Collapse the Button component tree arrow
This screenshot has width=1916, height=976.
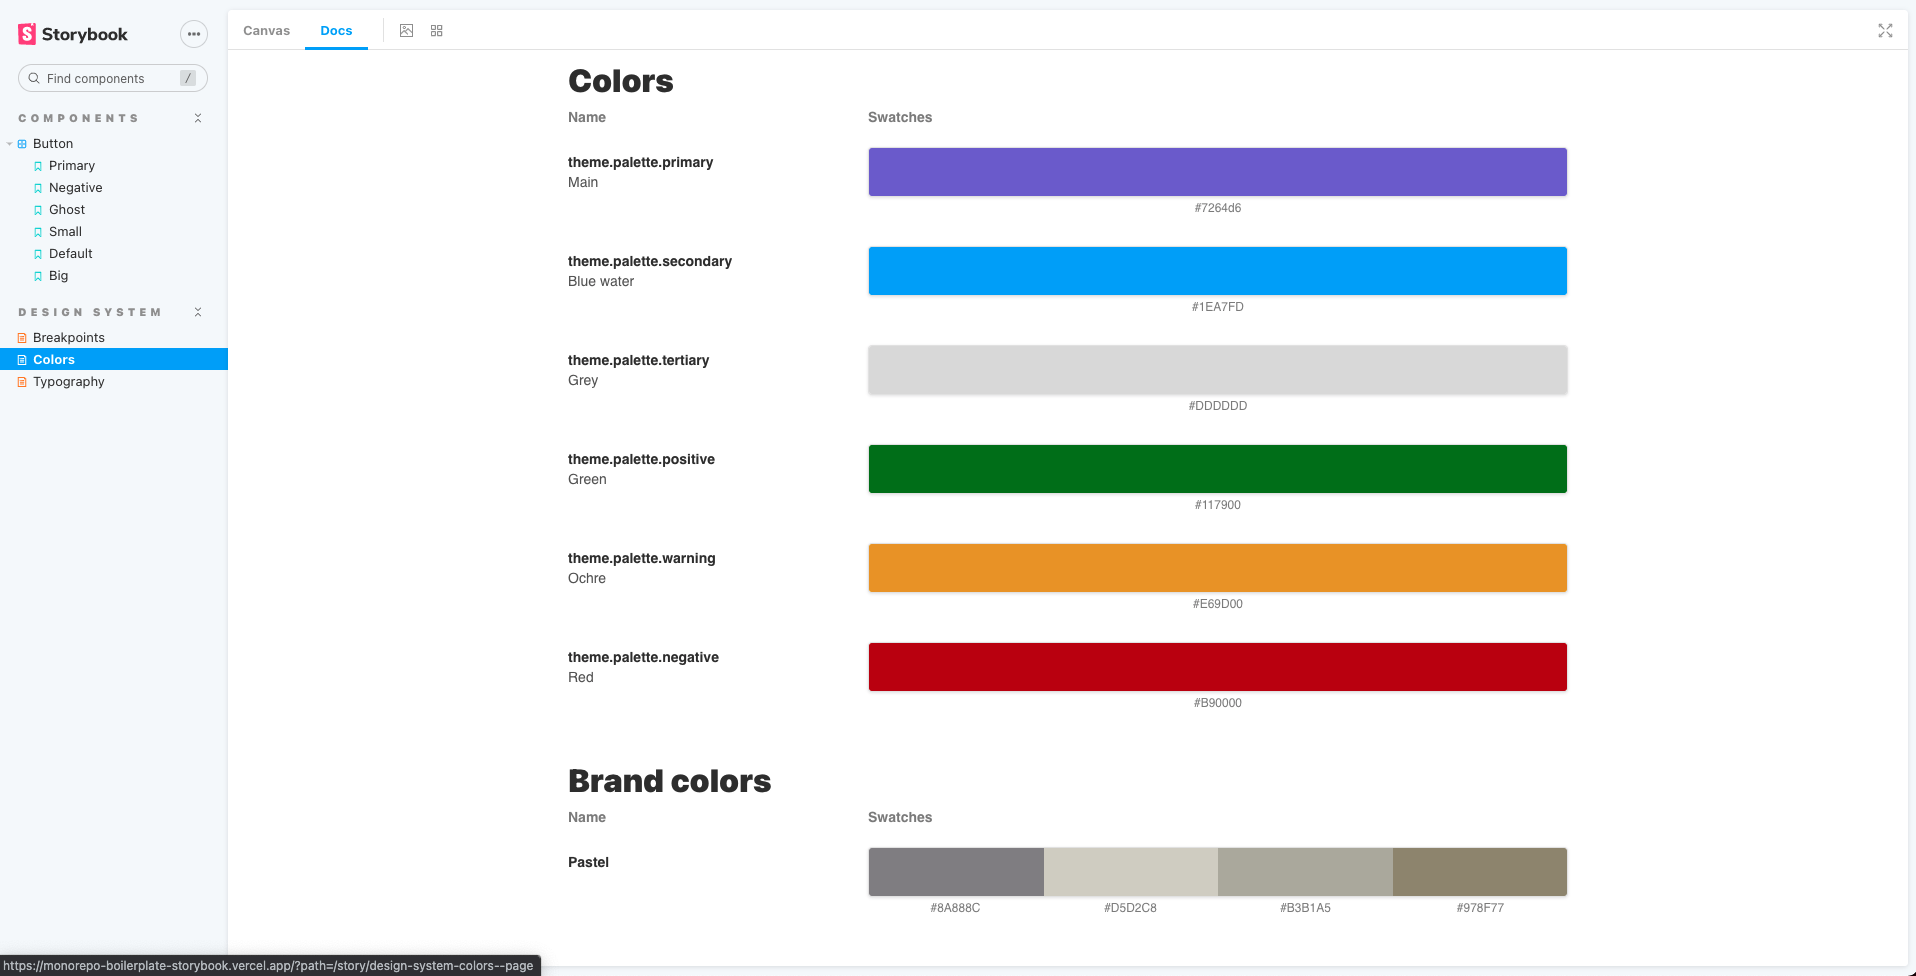tap(10, 144)
